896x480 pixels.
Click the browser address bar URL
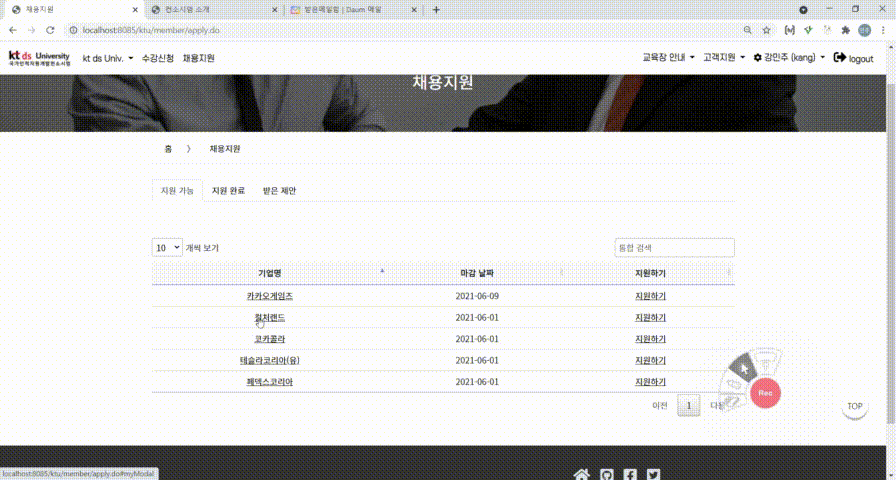coord(151,30)
